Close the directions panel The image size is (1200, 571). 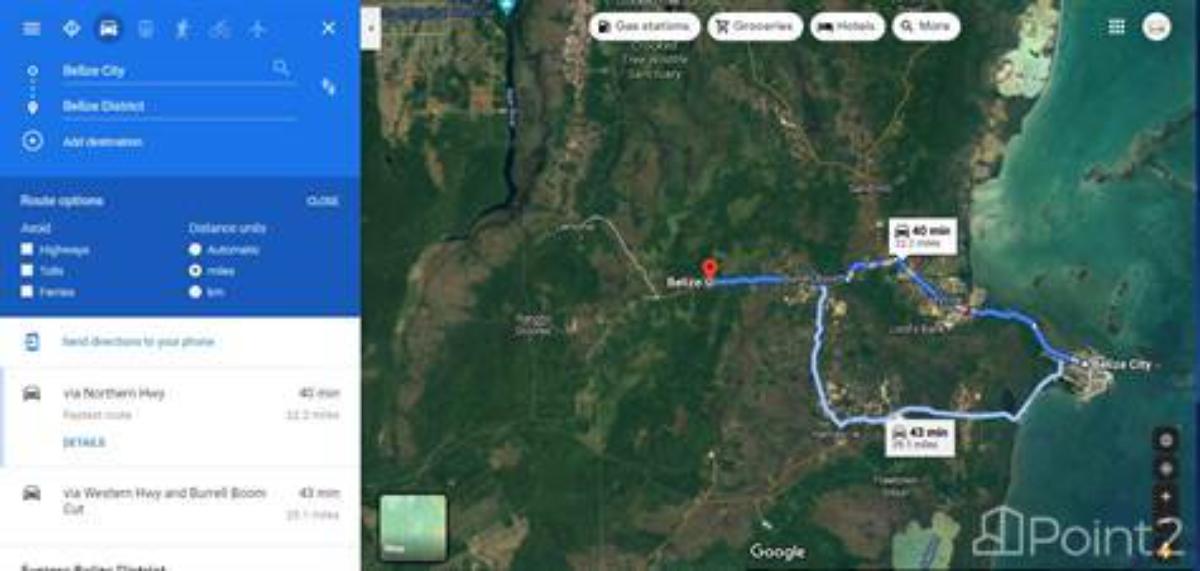point(328,28)
